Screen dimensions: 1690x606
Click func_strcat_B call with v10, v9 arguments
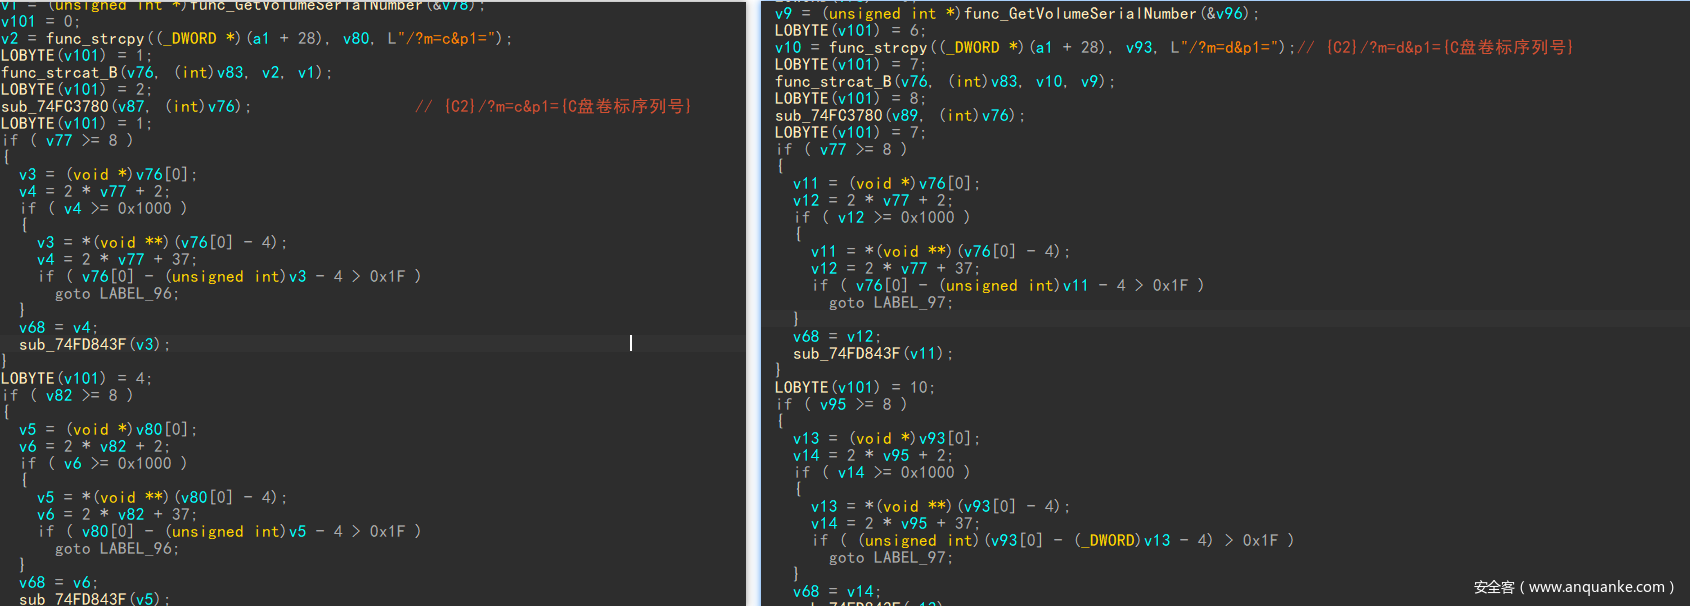pos(944,82)
